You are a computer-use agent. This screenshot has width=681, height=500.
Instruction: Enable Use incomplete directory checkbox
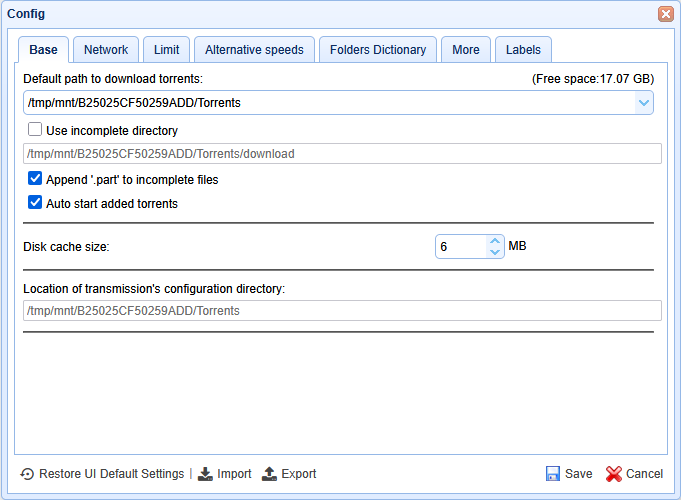[35, 130]
